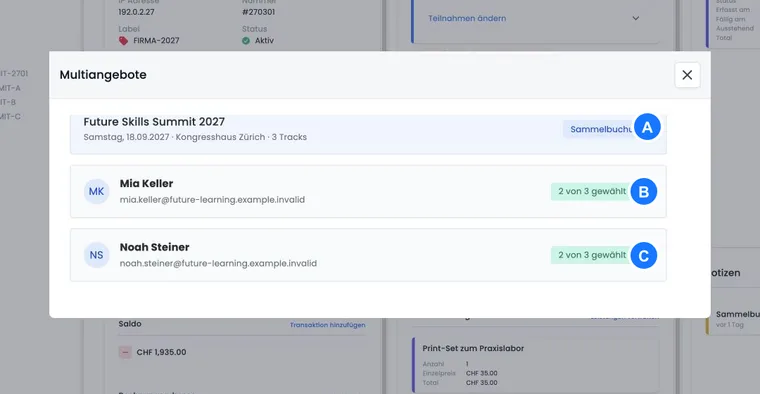Screen dimensions: 760x394
Task: Click the number #270301
Action: (x=258, y=12)
